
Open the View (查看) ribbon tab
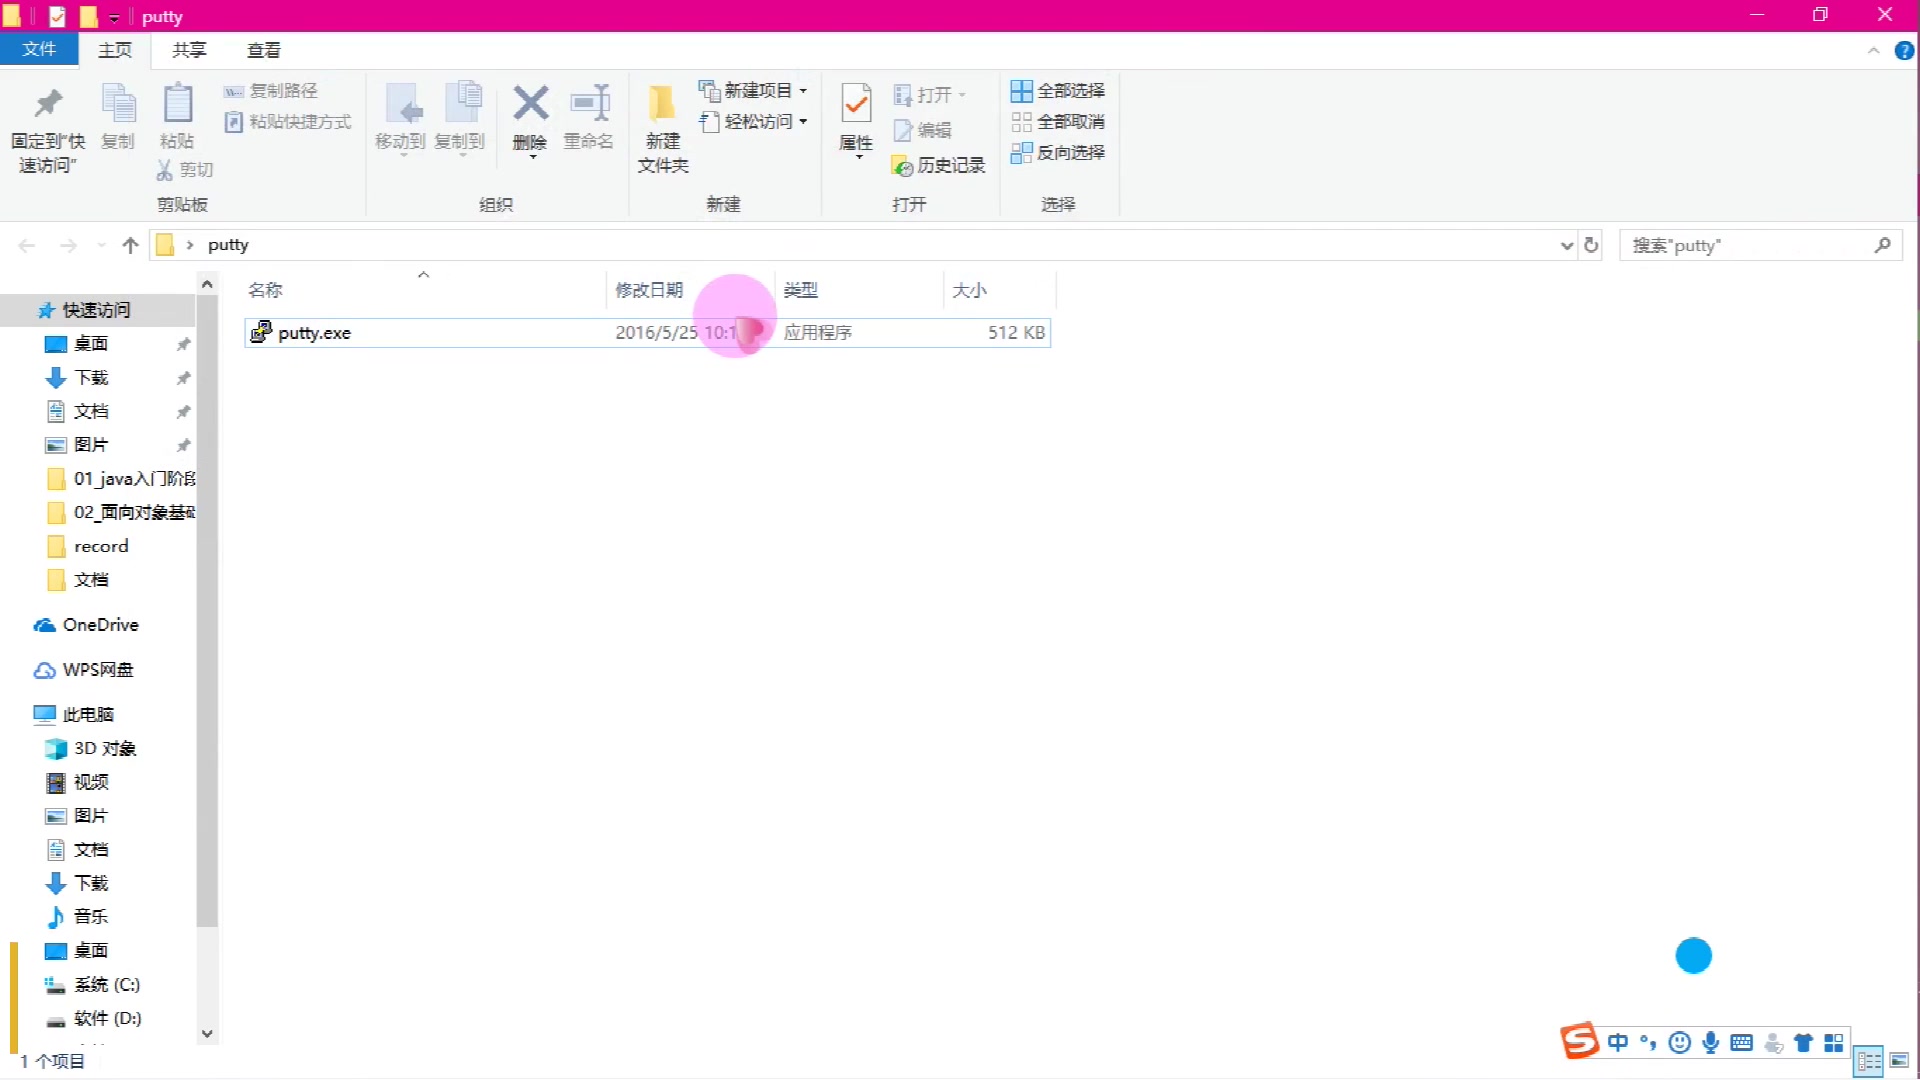coord(264,50)
